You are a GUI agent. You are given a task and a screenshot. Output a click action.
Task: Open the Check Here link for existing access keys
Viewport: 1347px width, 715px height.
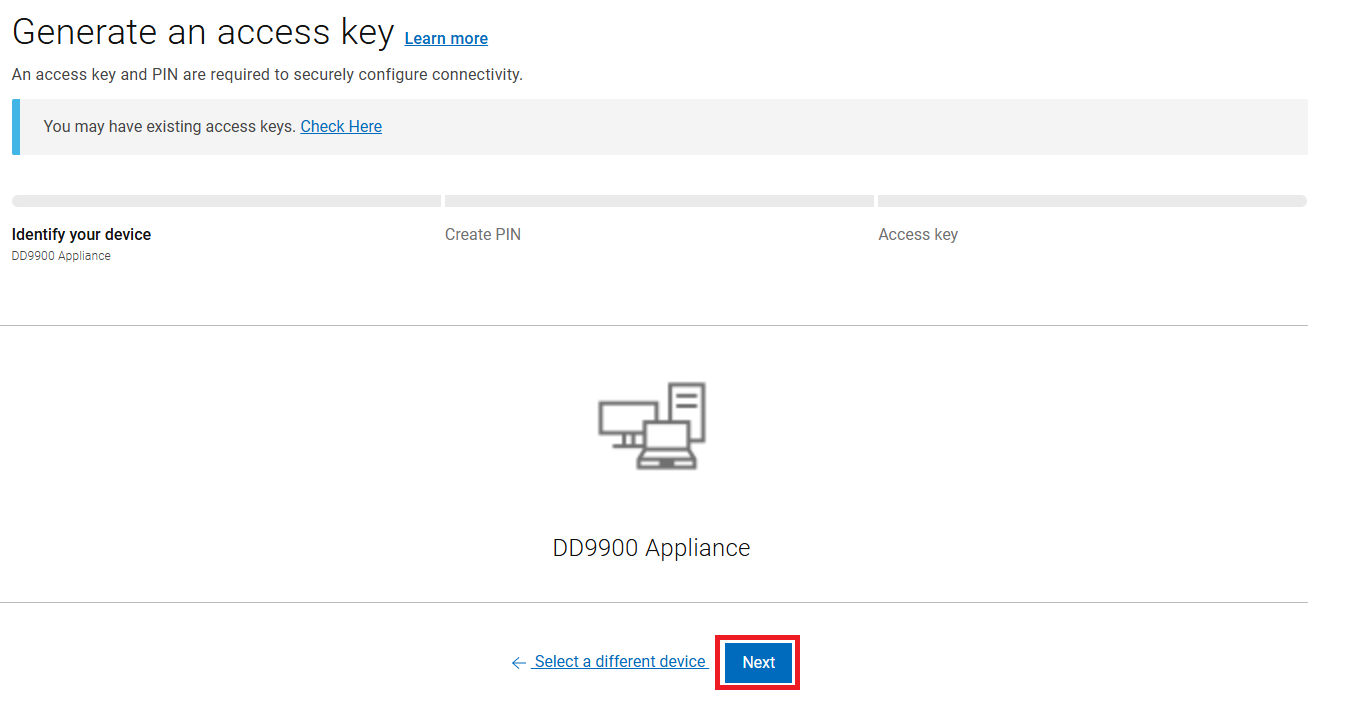click(341, 126)
